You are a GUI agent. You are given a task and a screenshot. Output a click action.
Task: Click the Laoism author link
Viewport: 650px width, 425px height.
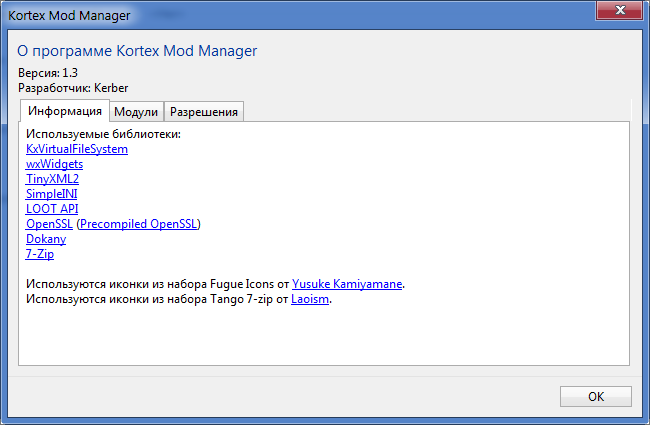pyautogui.click(x=310, y=299)
